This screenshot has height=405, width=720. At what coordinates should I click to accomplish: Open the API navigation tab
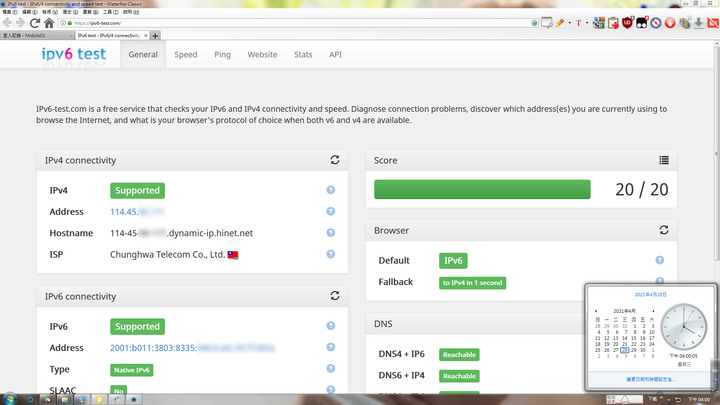(335, 54)
